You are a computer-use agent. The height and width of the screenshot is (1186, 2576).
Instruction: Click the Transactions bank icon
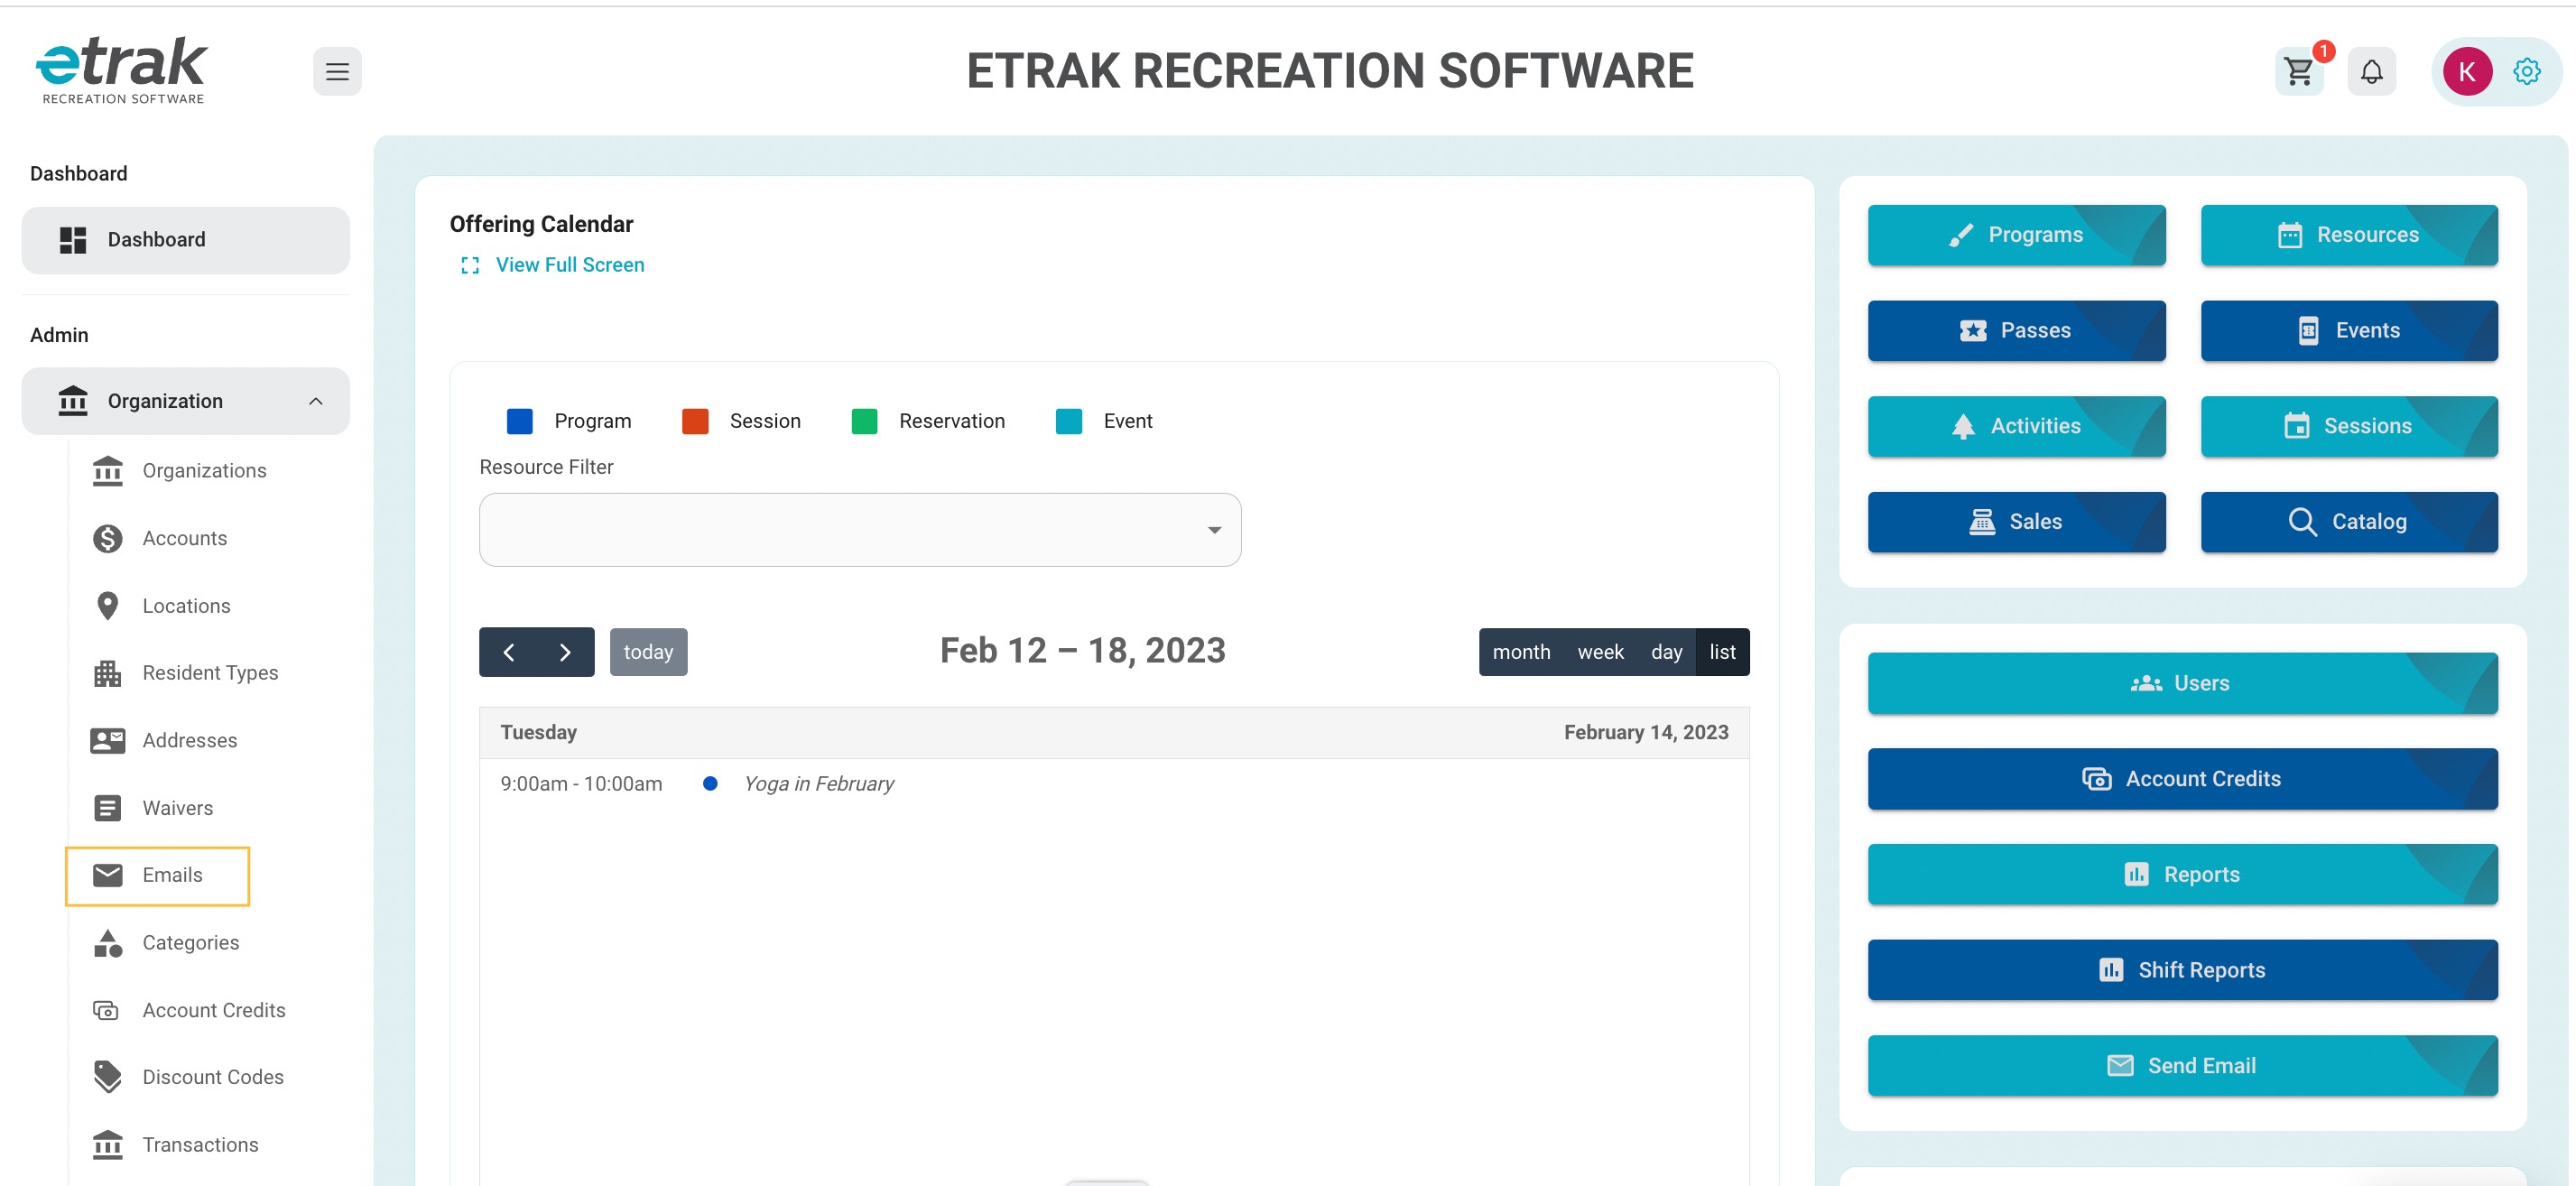(x=107, y=1145)
